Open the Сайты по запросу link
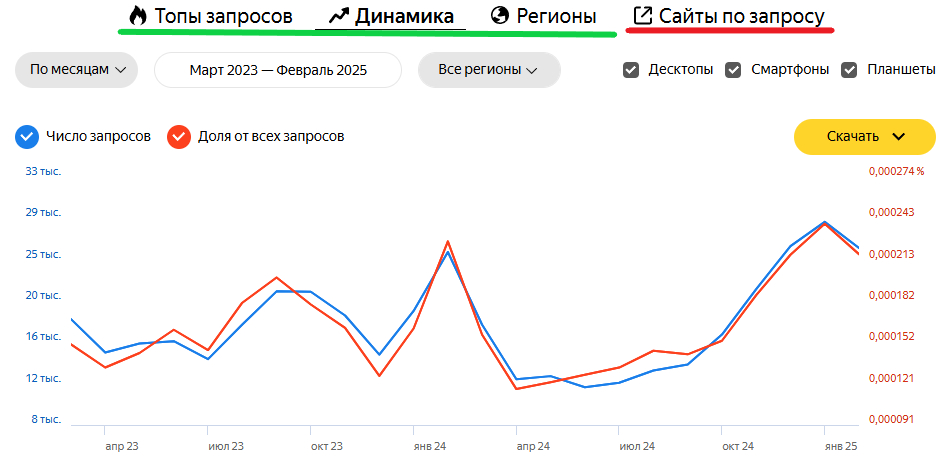The image size is (949, 466). click(741, 17)
